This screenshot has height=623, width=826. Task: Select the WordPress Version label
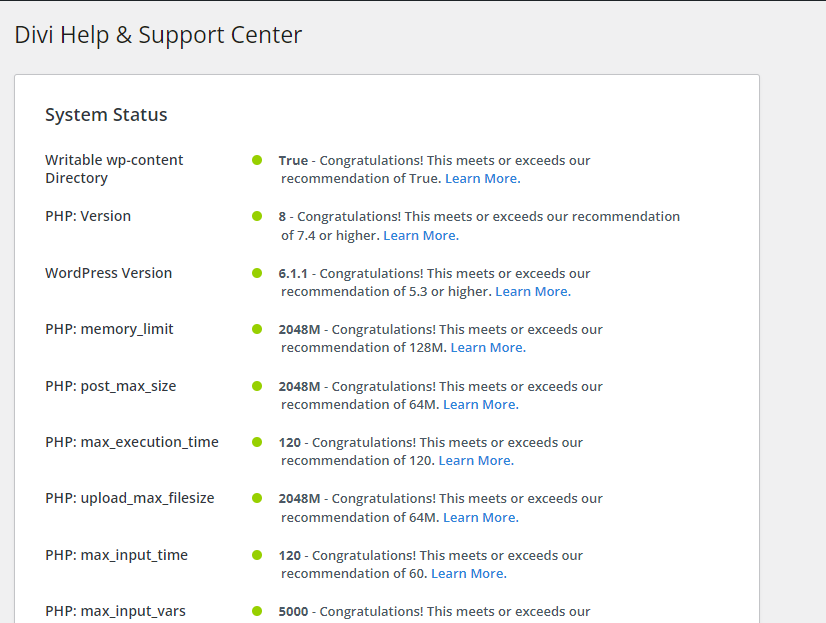tap(109, 273)
